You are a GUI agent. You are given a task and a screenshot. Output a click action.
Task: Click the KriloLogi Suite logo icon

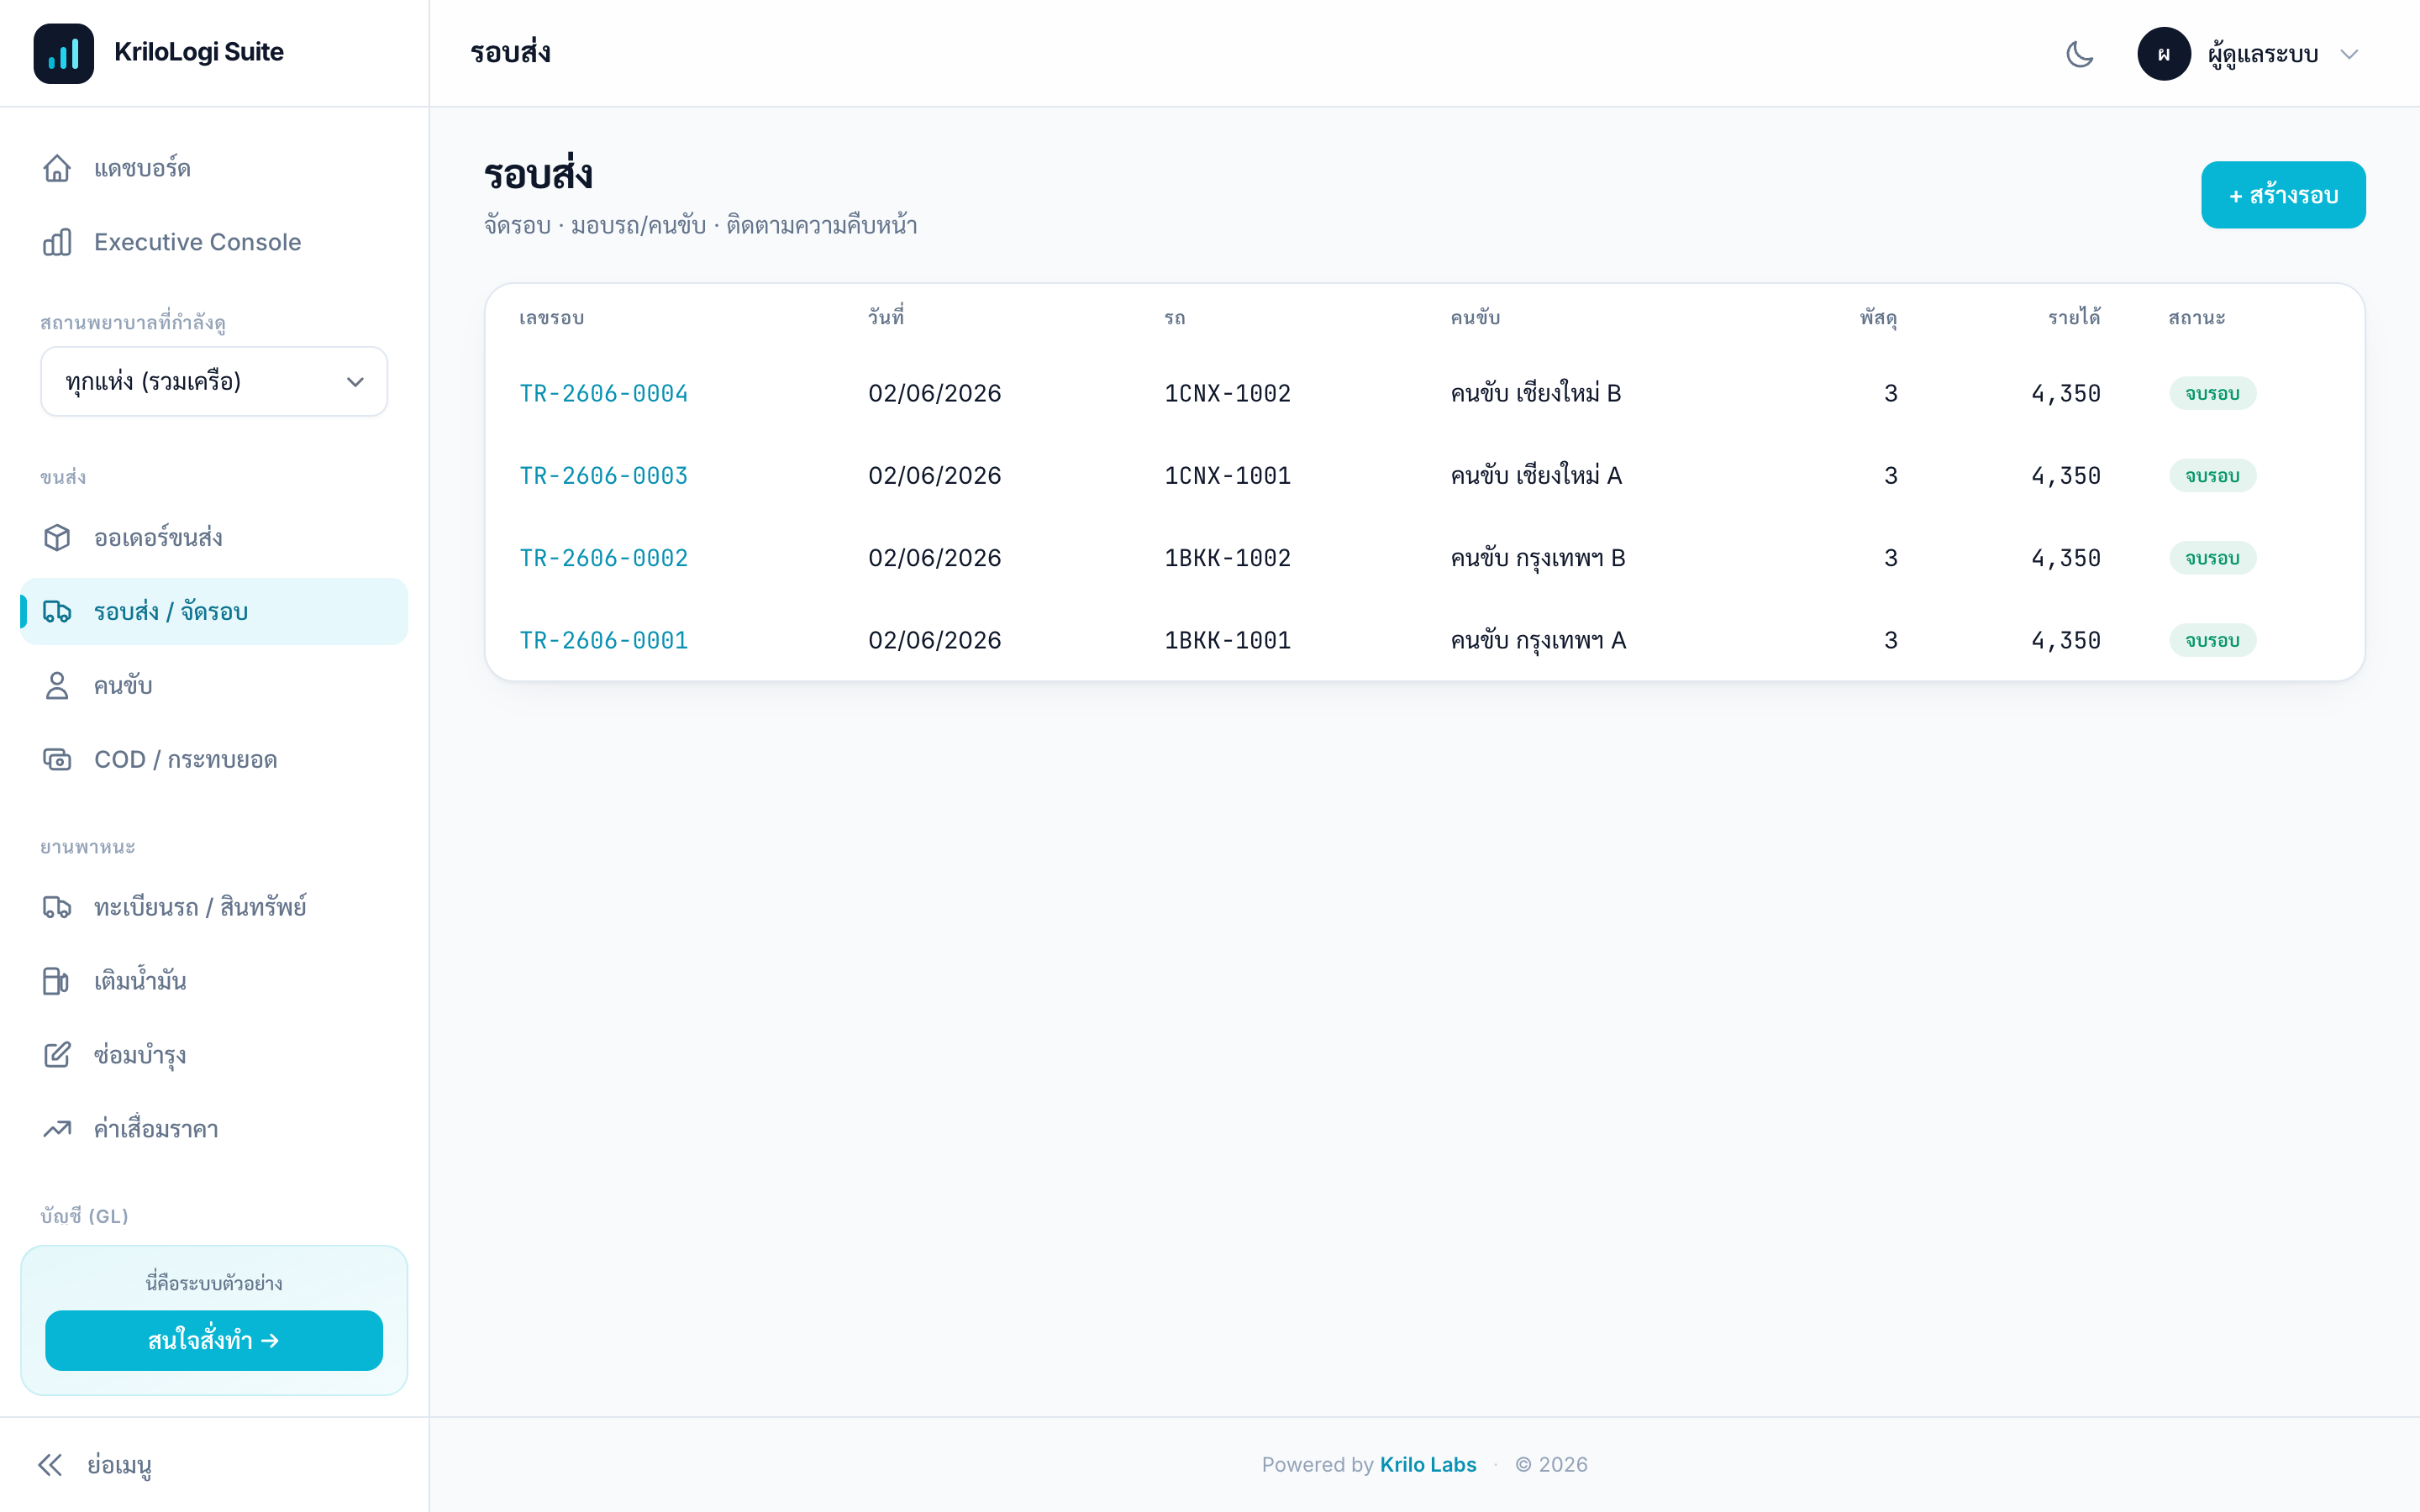(63, 53)
